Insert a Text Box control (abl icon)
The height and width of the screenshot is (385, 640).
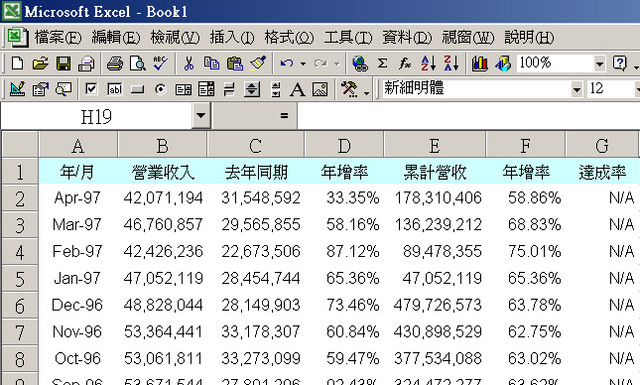pyautogui.click(x=115, y=89)
